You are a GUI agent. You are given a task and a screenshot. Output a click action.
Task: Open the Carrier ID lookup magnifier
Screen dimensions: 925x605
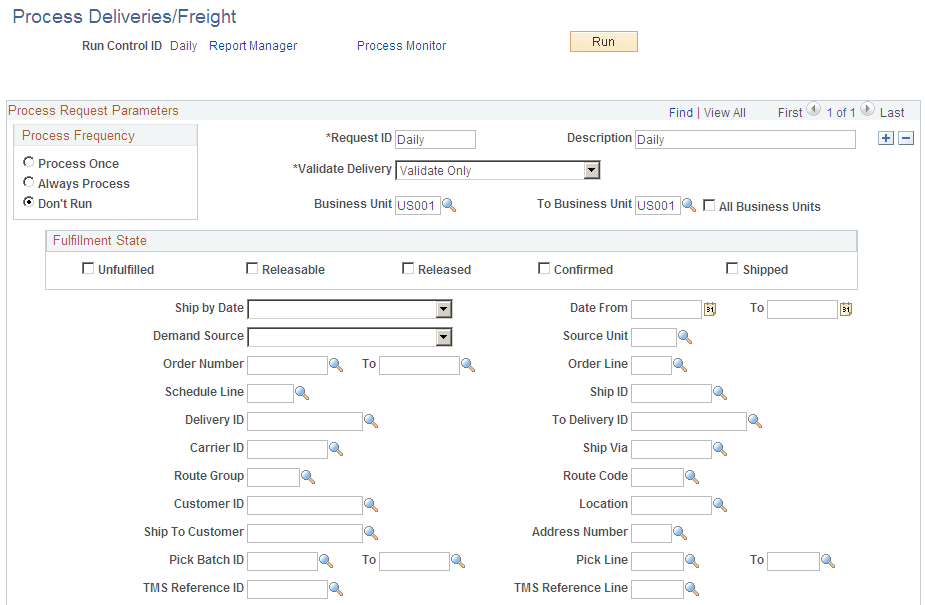[x=336, y=449]
